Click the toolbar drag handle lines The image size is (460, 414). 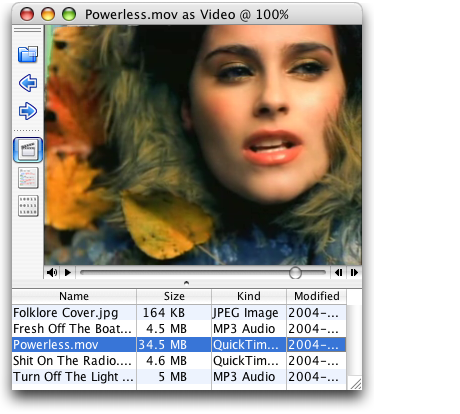click(28, 30)
